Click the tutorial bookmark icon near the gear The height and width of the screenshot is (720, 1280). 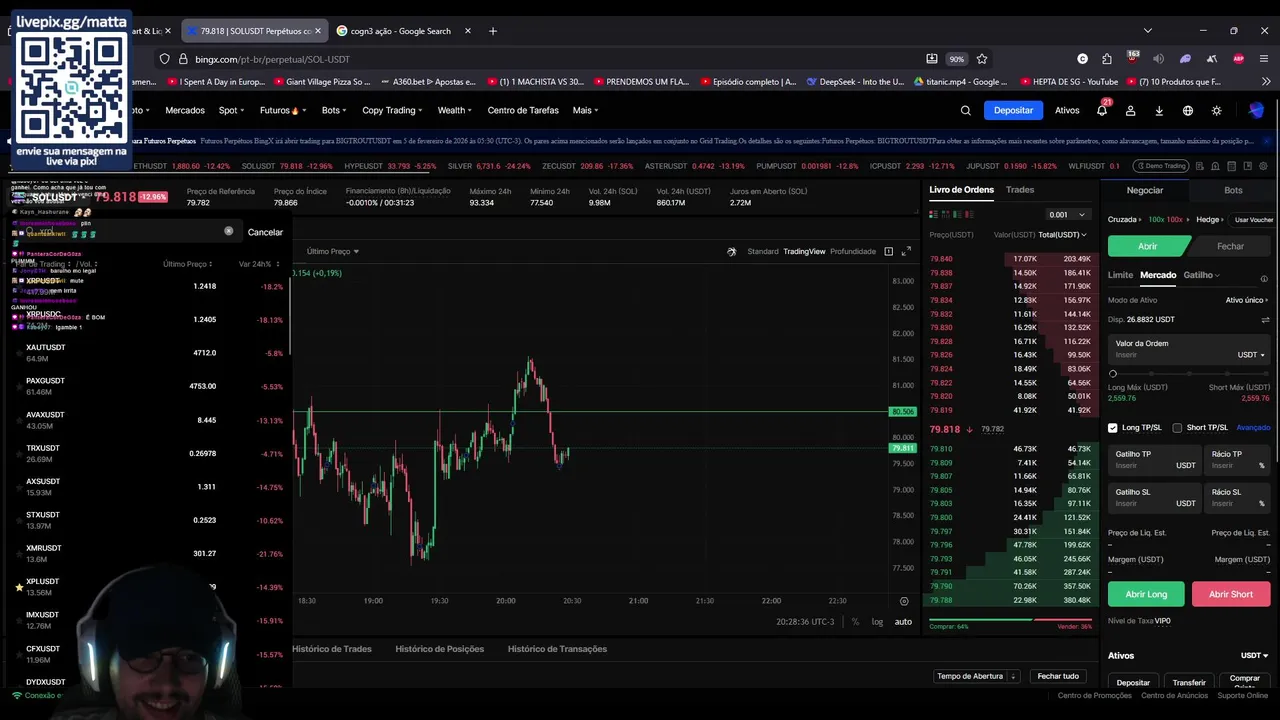click(x=1250, y=166)
